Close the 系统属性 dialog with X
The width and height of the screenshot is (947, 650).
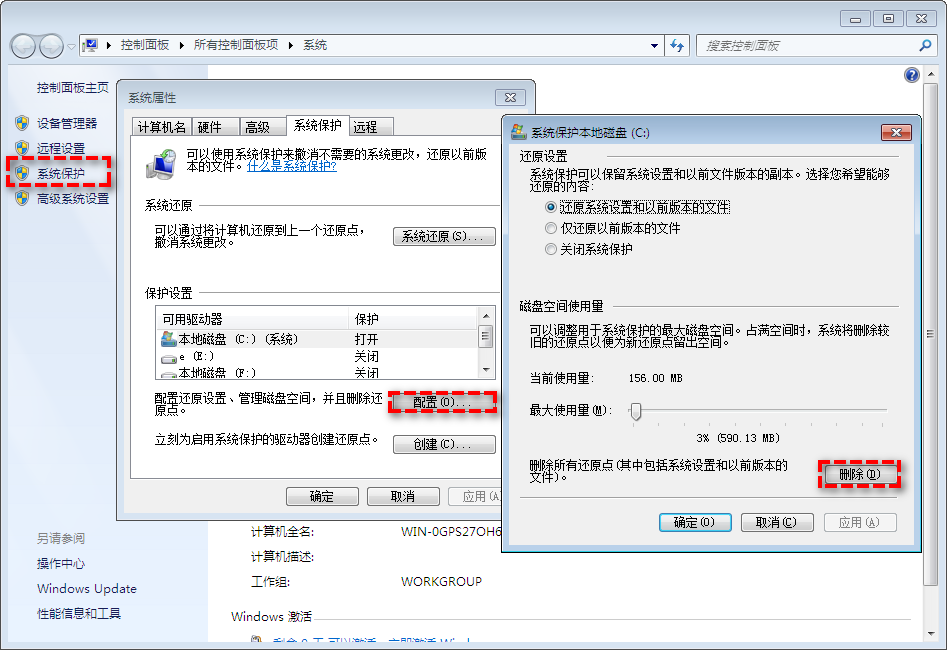point(510,97)
